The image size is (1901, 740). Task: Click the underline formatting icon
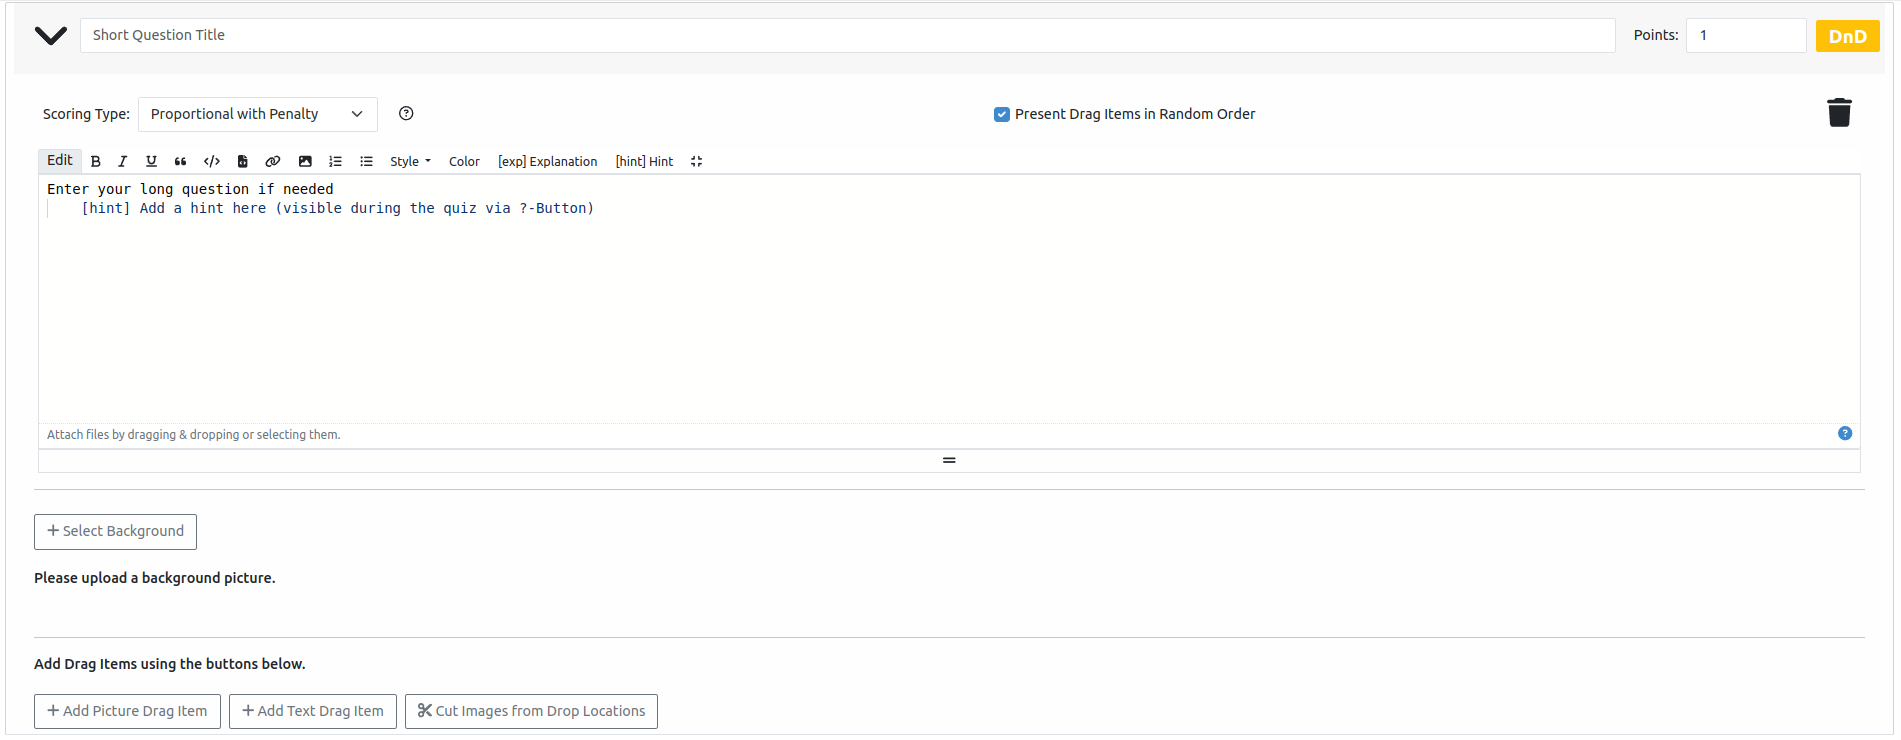151,161
